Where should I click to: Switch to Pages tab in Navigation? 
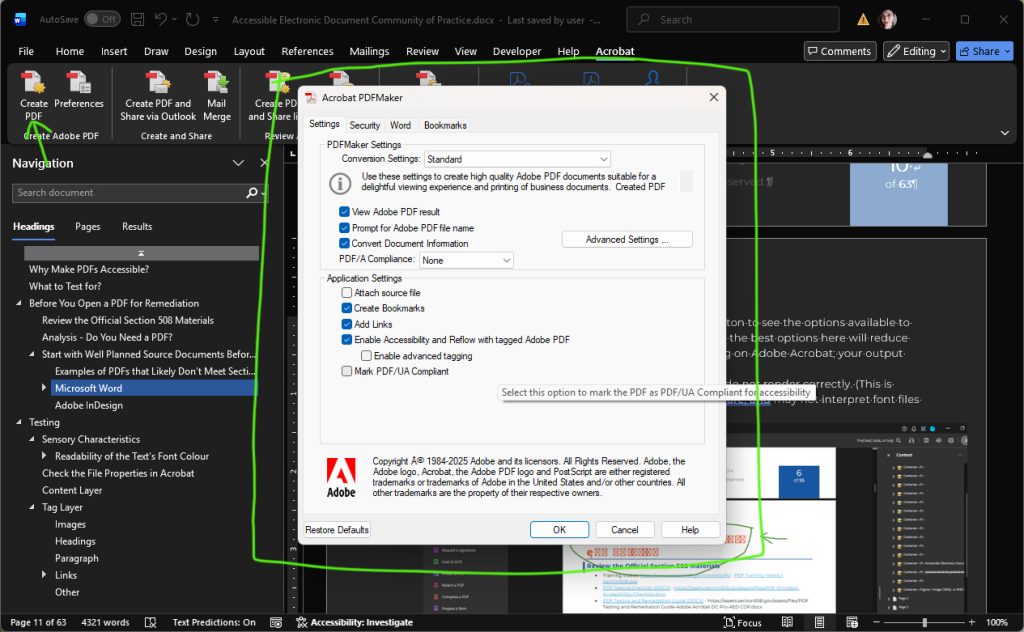click(88, 227)
